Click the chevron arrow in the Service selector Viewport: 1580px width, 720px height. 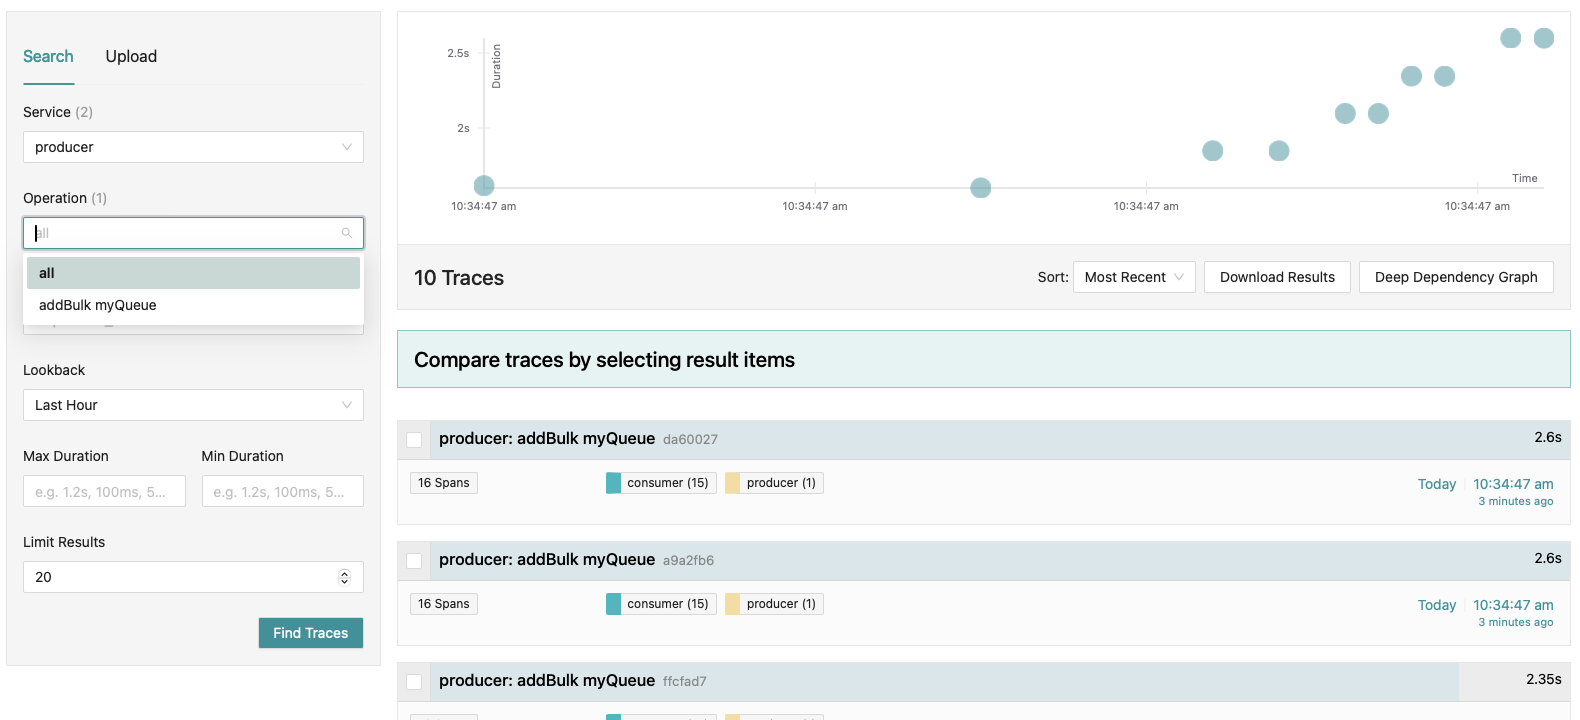click(x=347, y=147)
